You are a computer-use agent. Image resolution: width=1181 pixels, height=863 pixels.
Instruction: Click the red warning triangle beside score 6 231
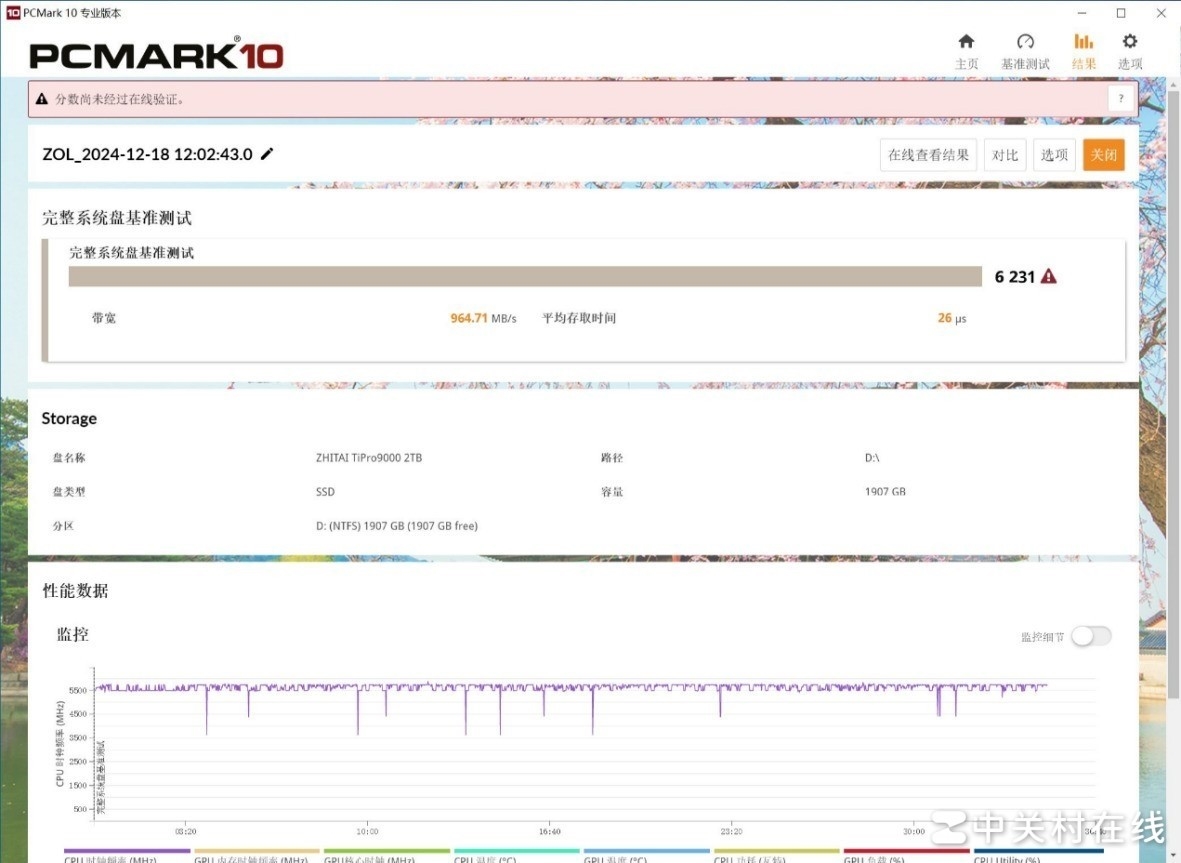tap(1048, 276)
